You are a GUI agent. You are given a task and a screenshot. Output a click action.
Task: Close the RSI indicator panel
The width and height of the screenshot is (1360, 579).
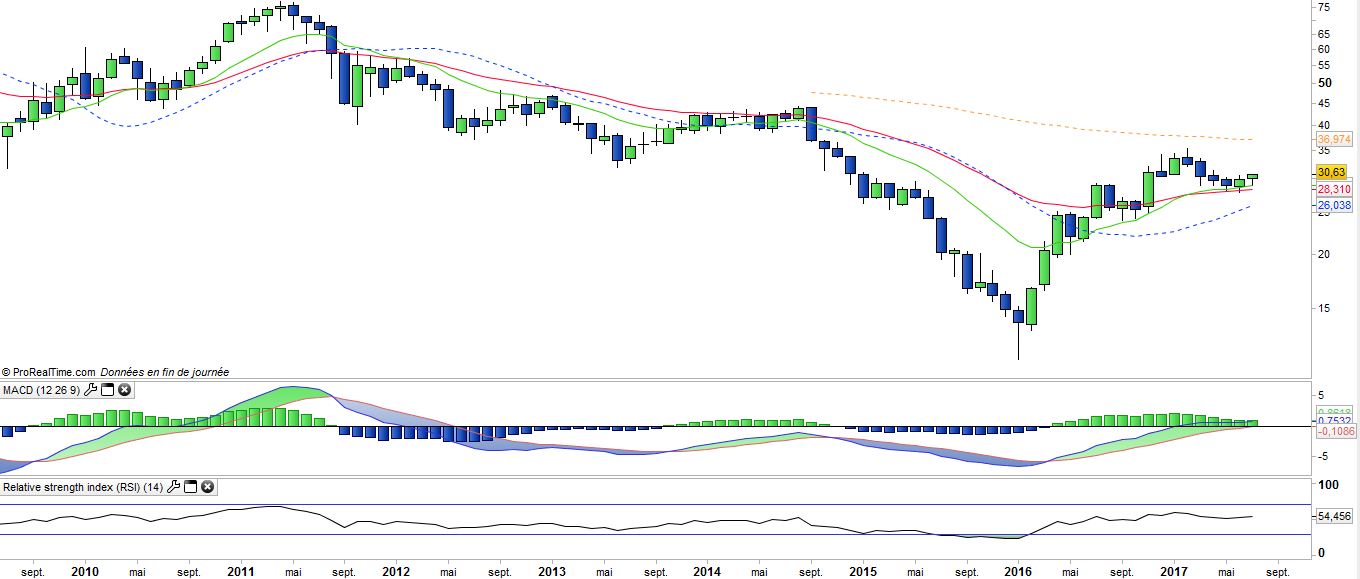click(x=207, y=488)
